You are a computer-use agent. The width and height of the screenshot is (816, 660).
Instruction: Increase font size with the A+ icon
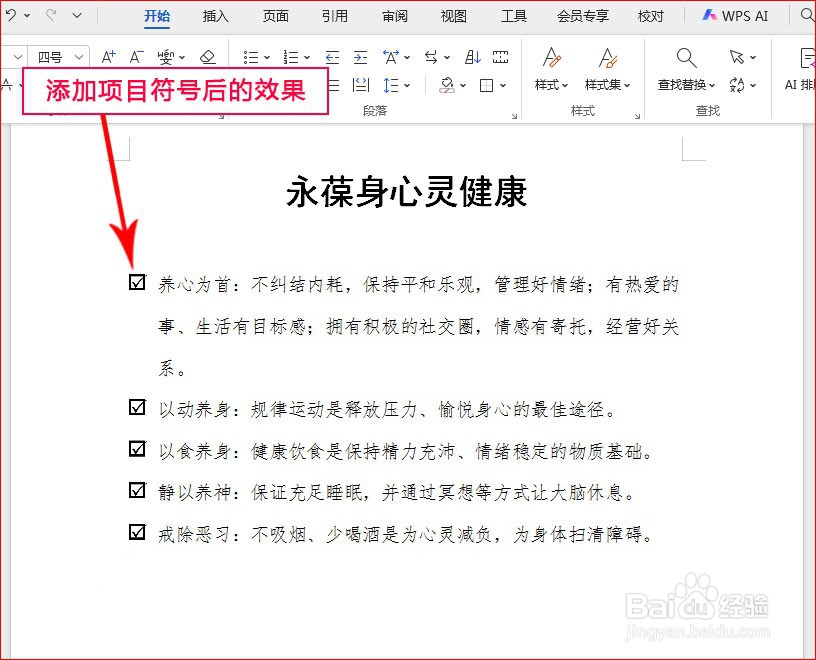tap(108, 57)
